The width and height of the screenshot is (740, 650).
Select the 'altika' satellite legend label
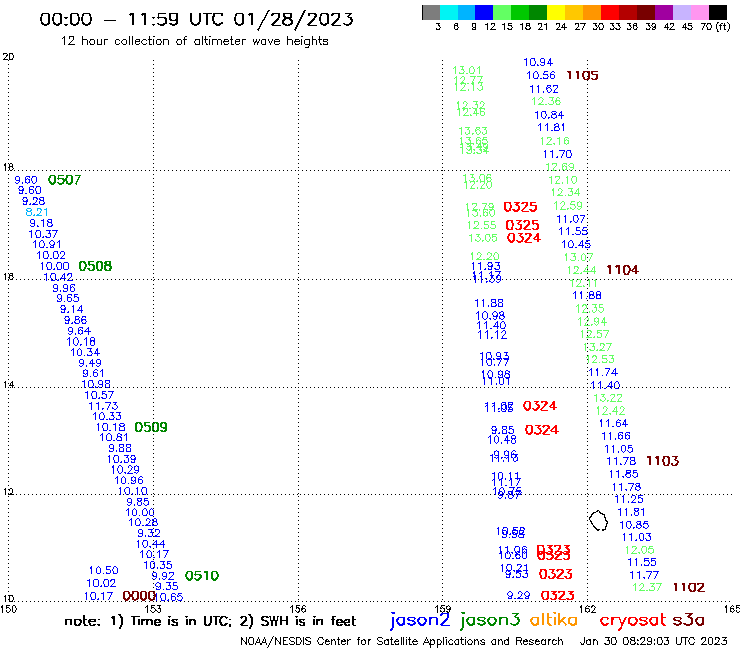[x=554, y=619]
